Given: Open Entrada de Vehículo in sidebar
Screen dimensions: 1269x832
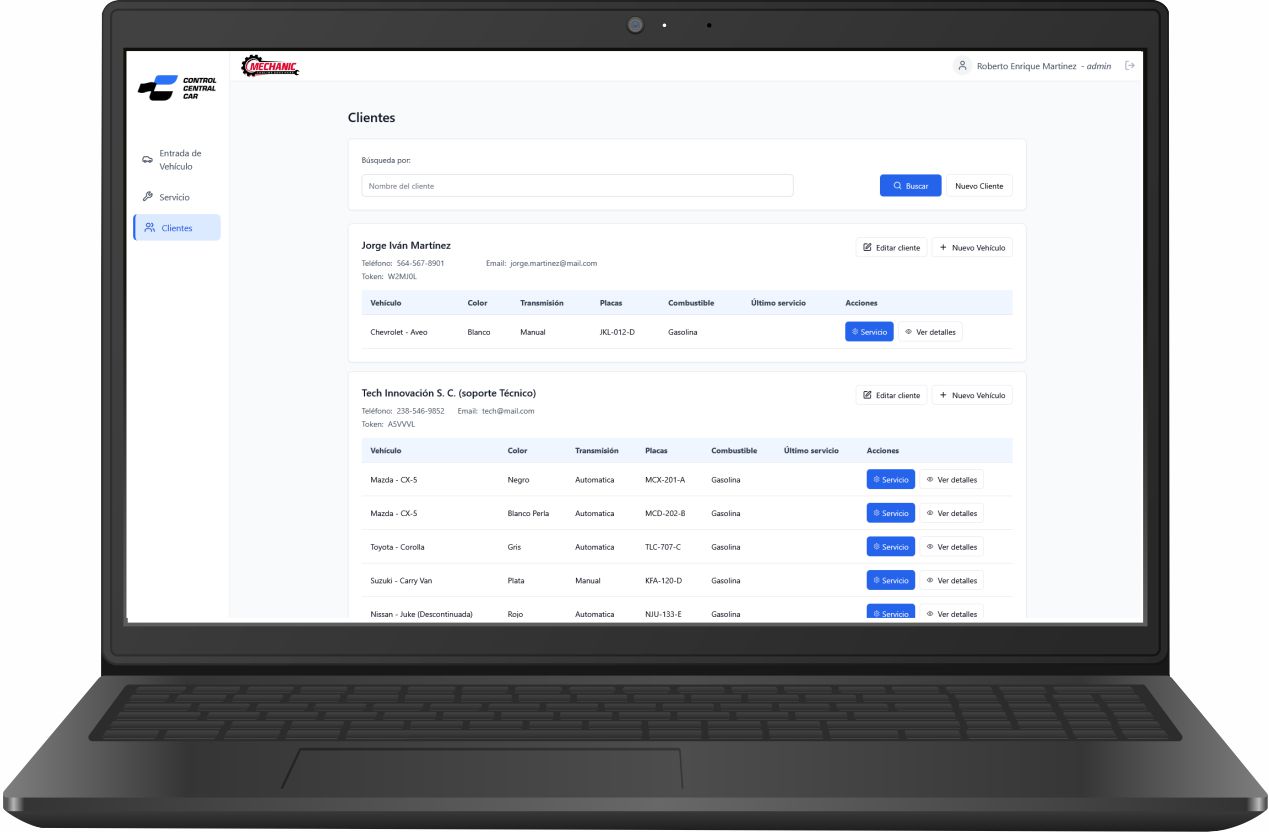Looking at the screenshot, I should (177, 160).
